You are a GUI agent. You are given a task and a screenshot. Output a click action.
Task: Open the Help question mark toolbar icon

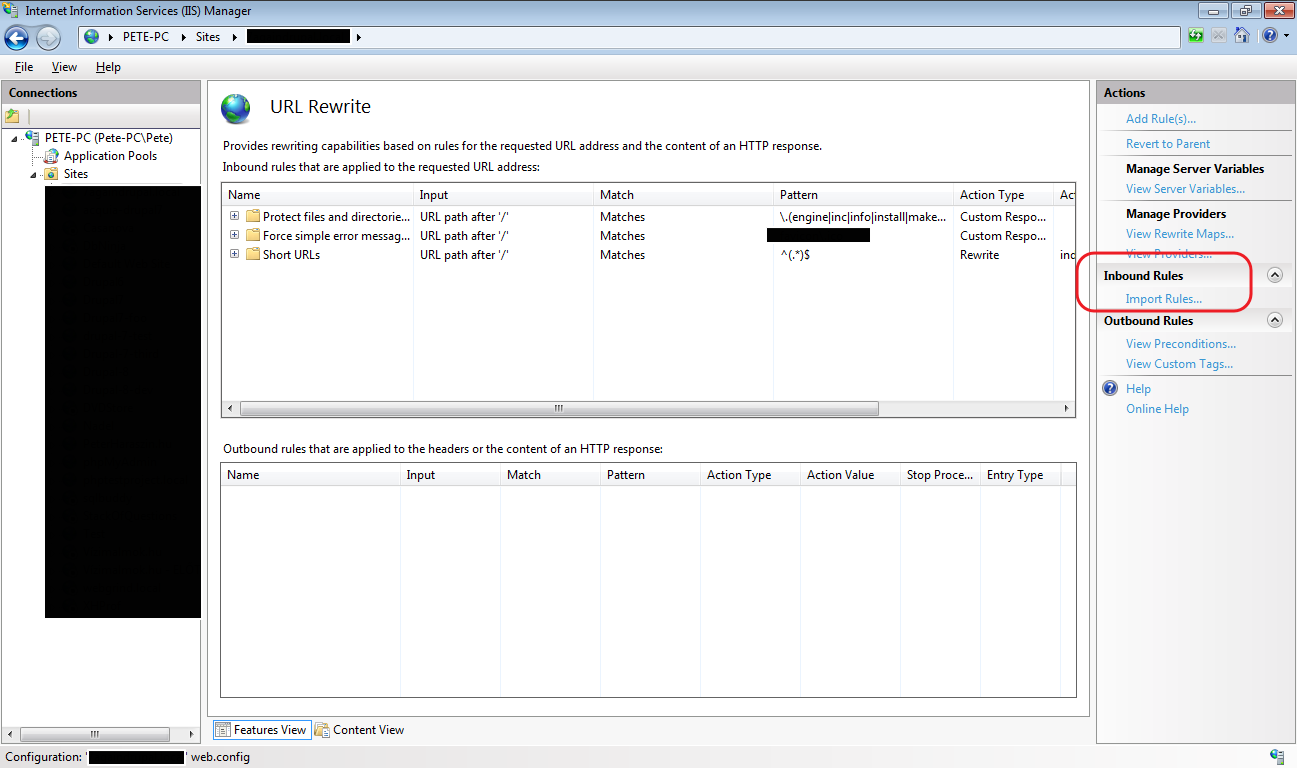coord(1269,36)
